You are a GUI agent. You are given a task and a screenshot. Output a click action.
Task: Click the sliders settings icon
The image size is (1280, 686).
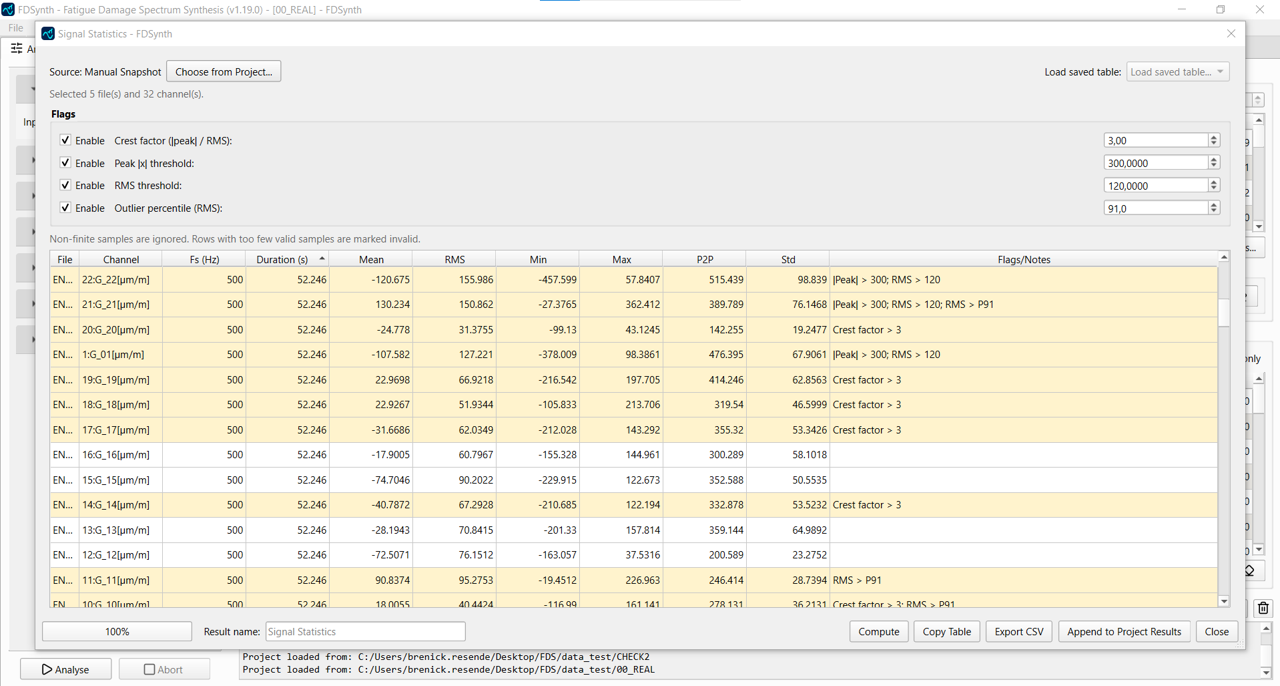pyautogui.click(x=17, y=48)
